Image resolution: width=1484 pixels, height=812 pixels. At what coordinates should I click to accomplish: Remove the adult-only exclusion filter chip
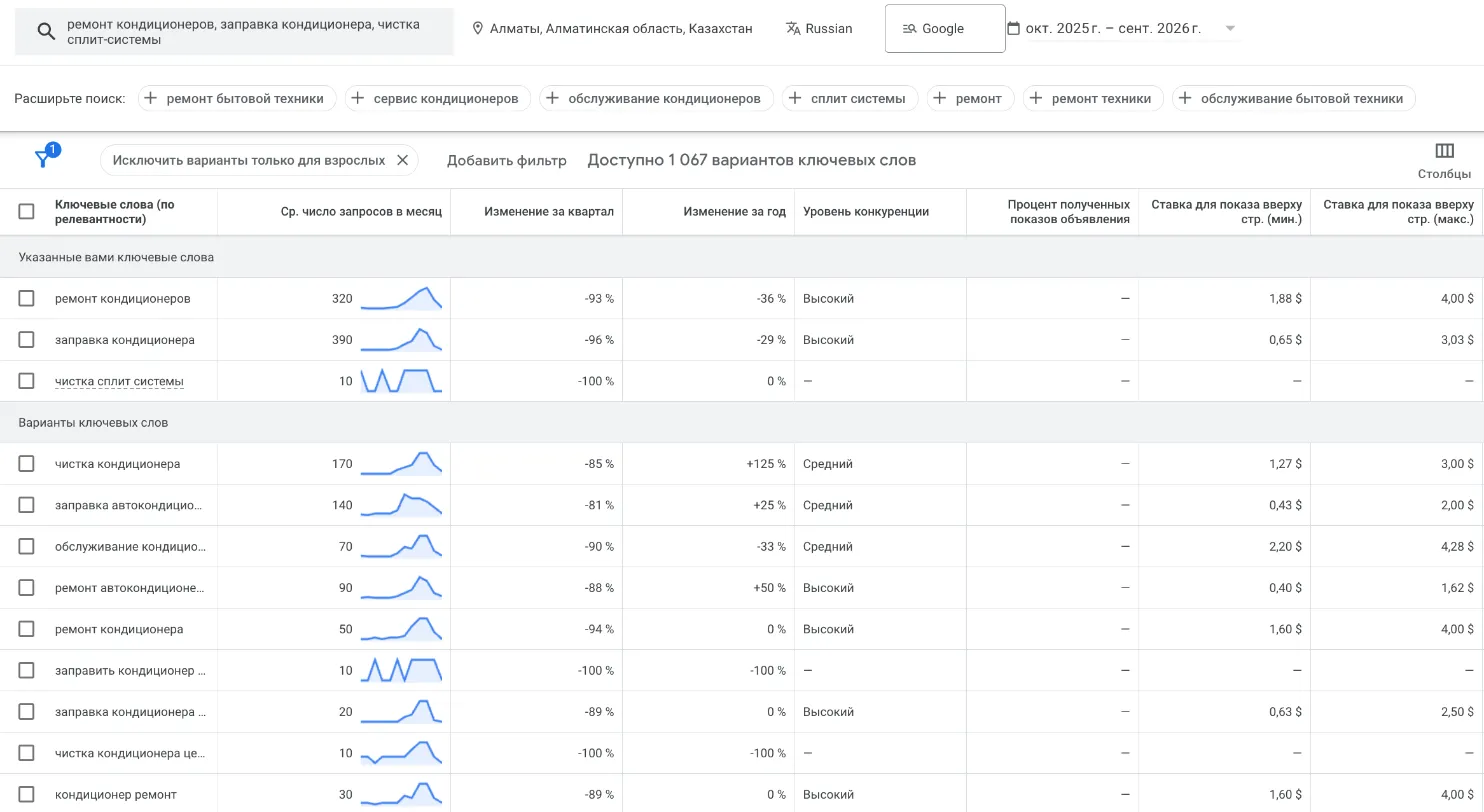coord(402,160)
